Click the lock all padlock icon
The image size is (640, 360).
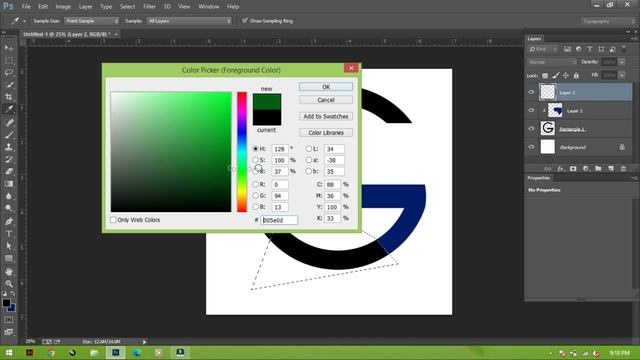click(576, 76)
